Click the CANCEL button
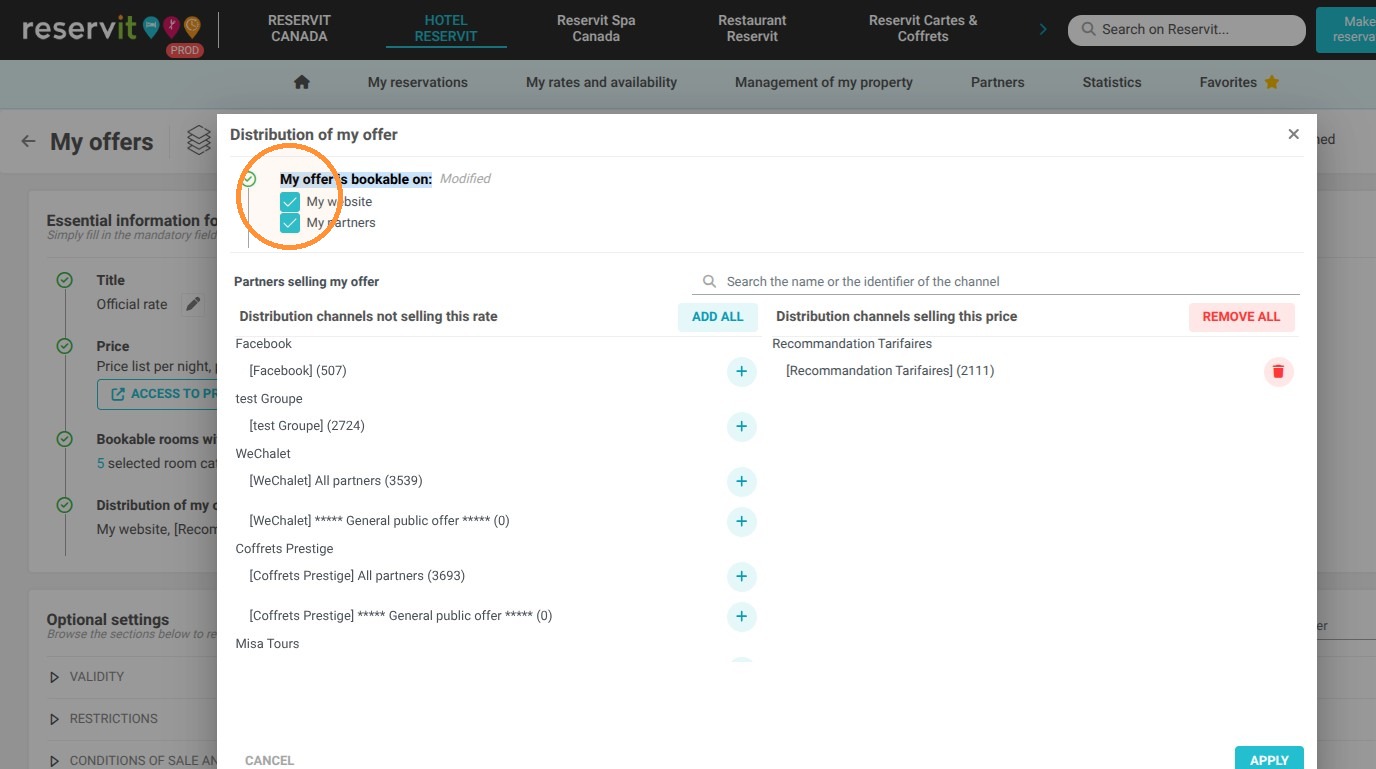Image resolution: width=1376 pixels, height=769 pixels. click(x=270, y=760)
